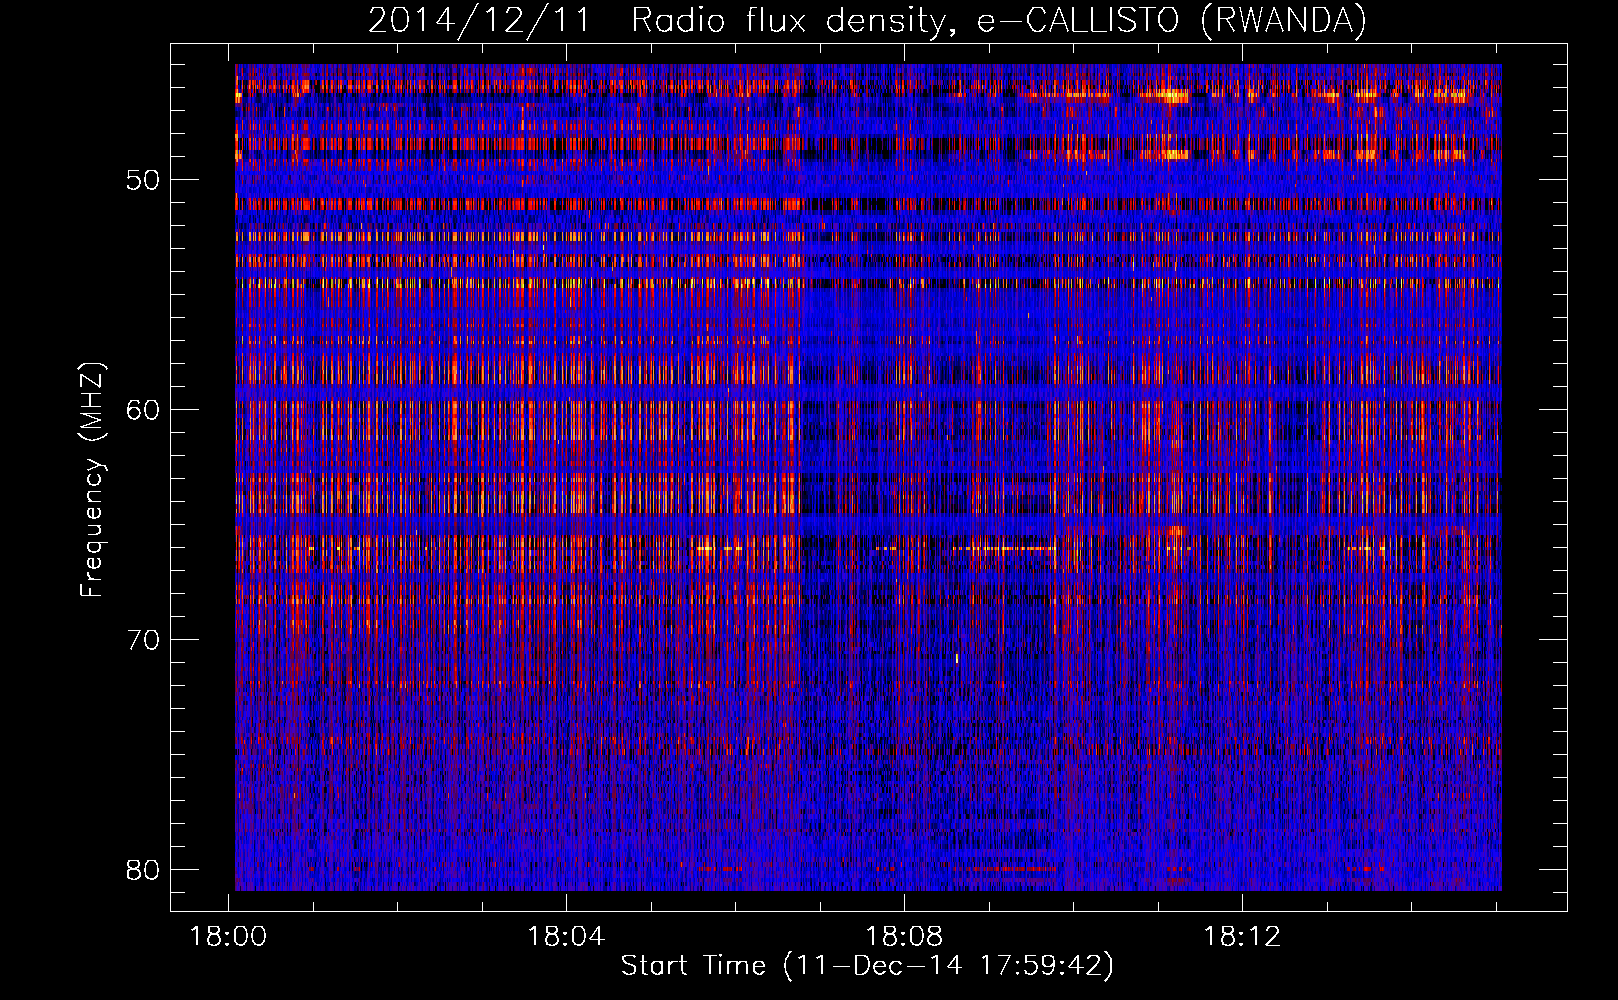Click the 50 frequency tick label
The height and width of the screenshot is (1000, 1618).
coord(144,181)
